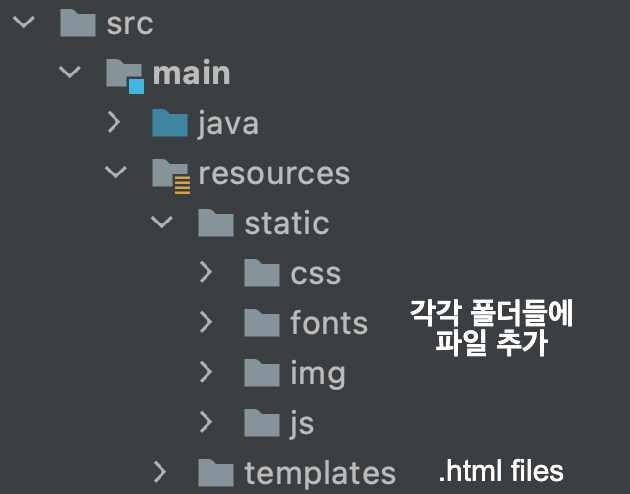Viewport: 630px width, 494px height.
Task: Collapse the src folder chevron
Action: (24, 22)
